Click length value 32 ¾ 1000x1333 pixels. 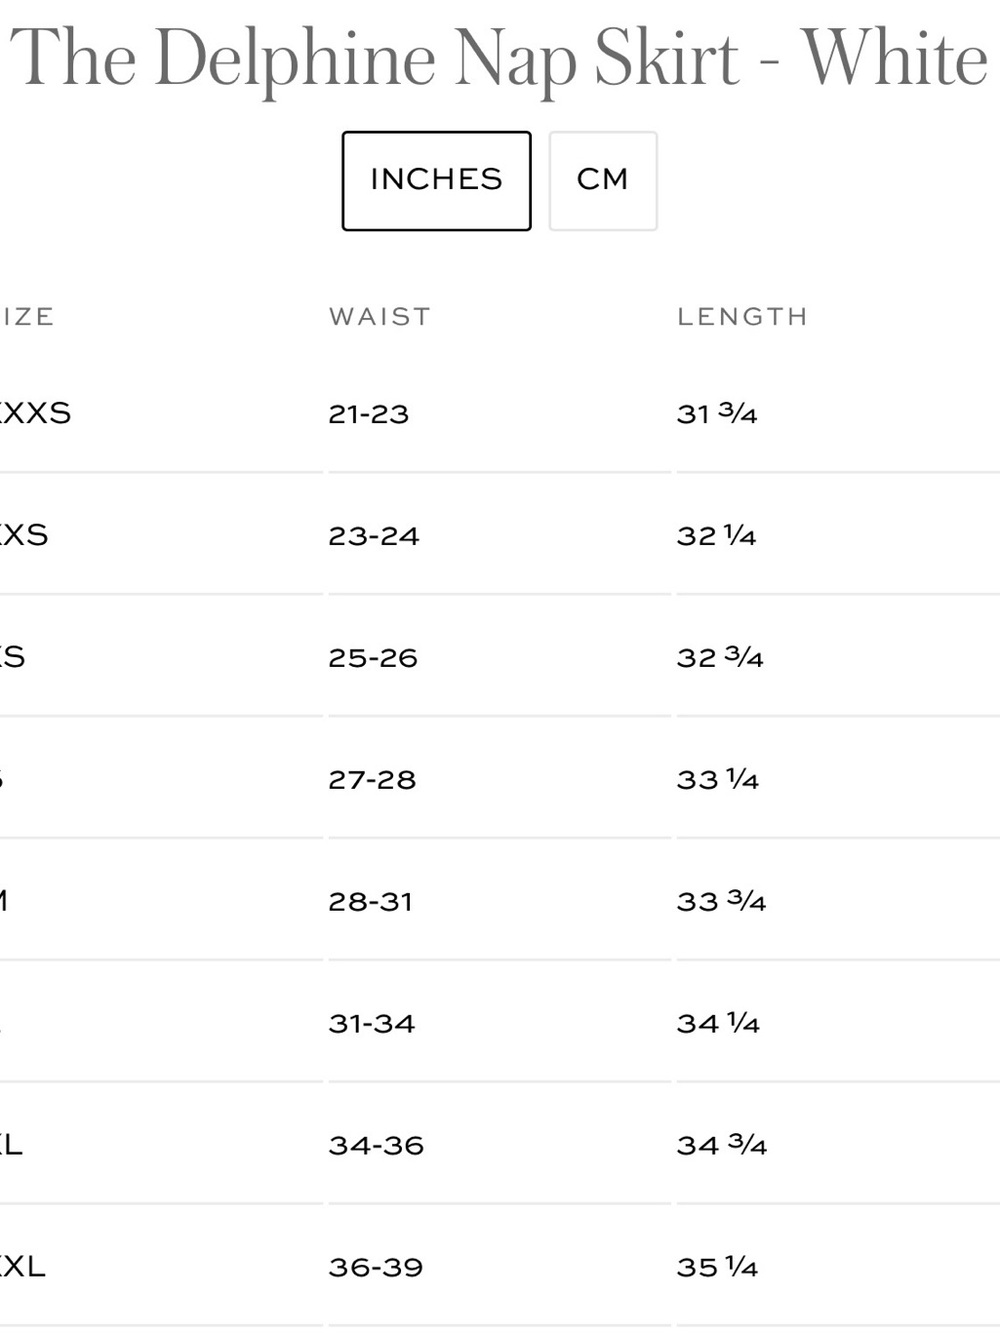[x=720, y=658]
